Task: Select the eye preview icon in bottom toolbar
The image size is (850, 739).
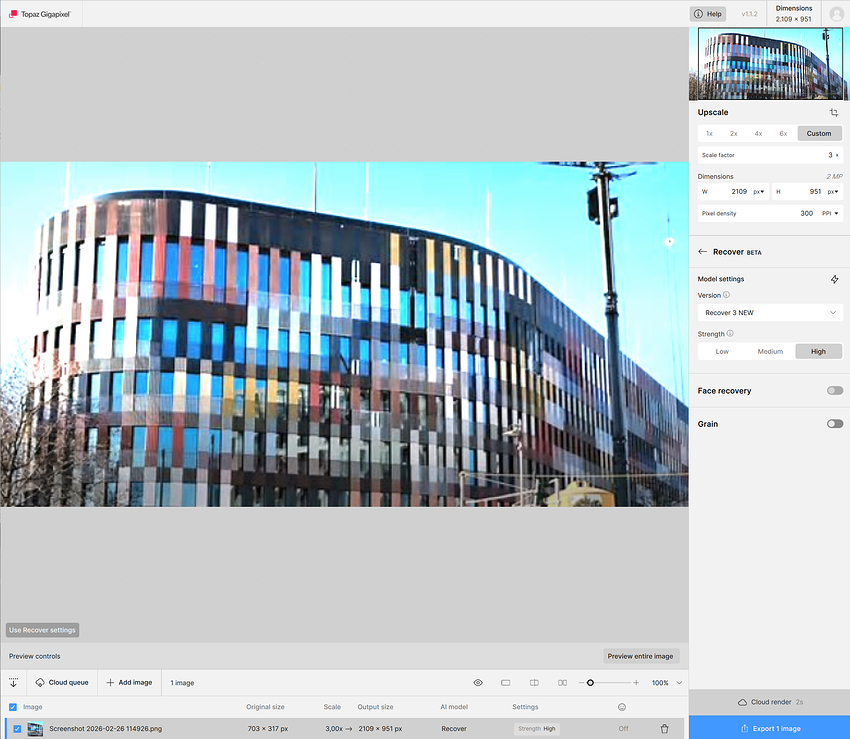Action: (x=478, y=682)
